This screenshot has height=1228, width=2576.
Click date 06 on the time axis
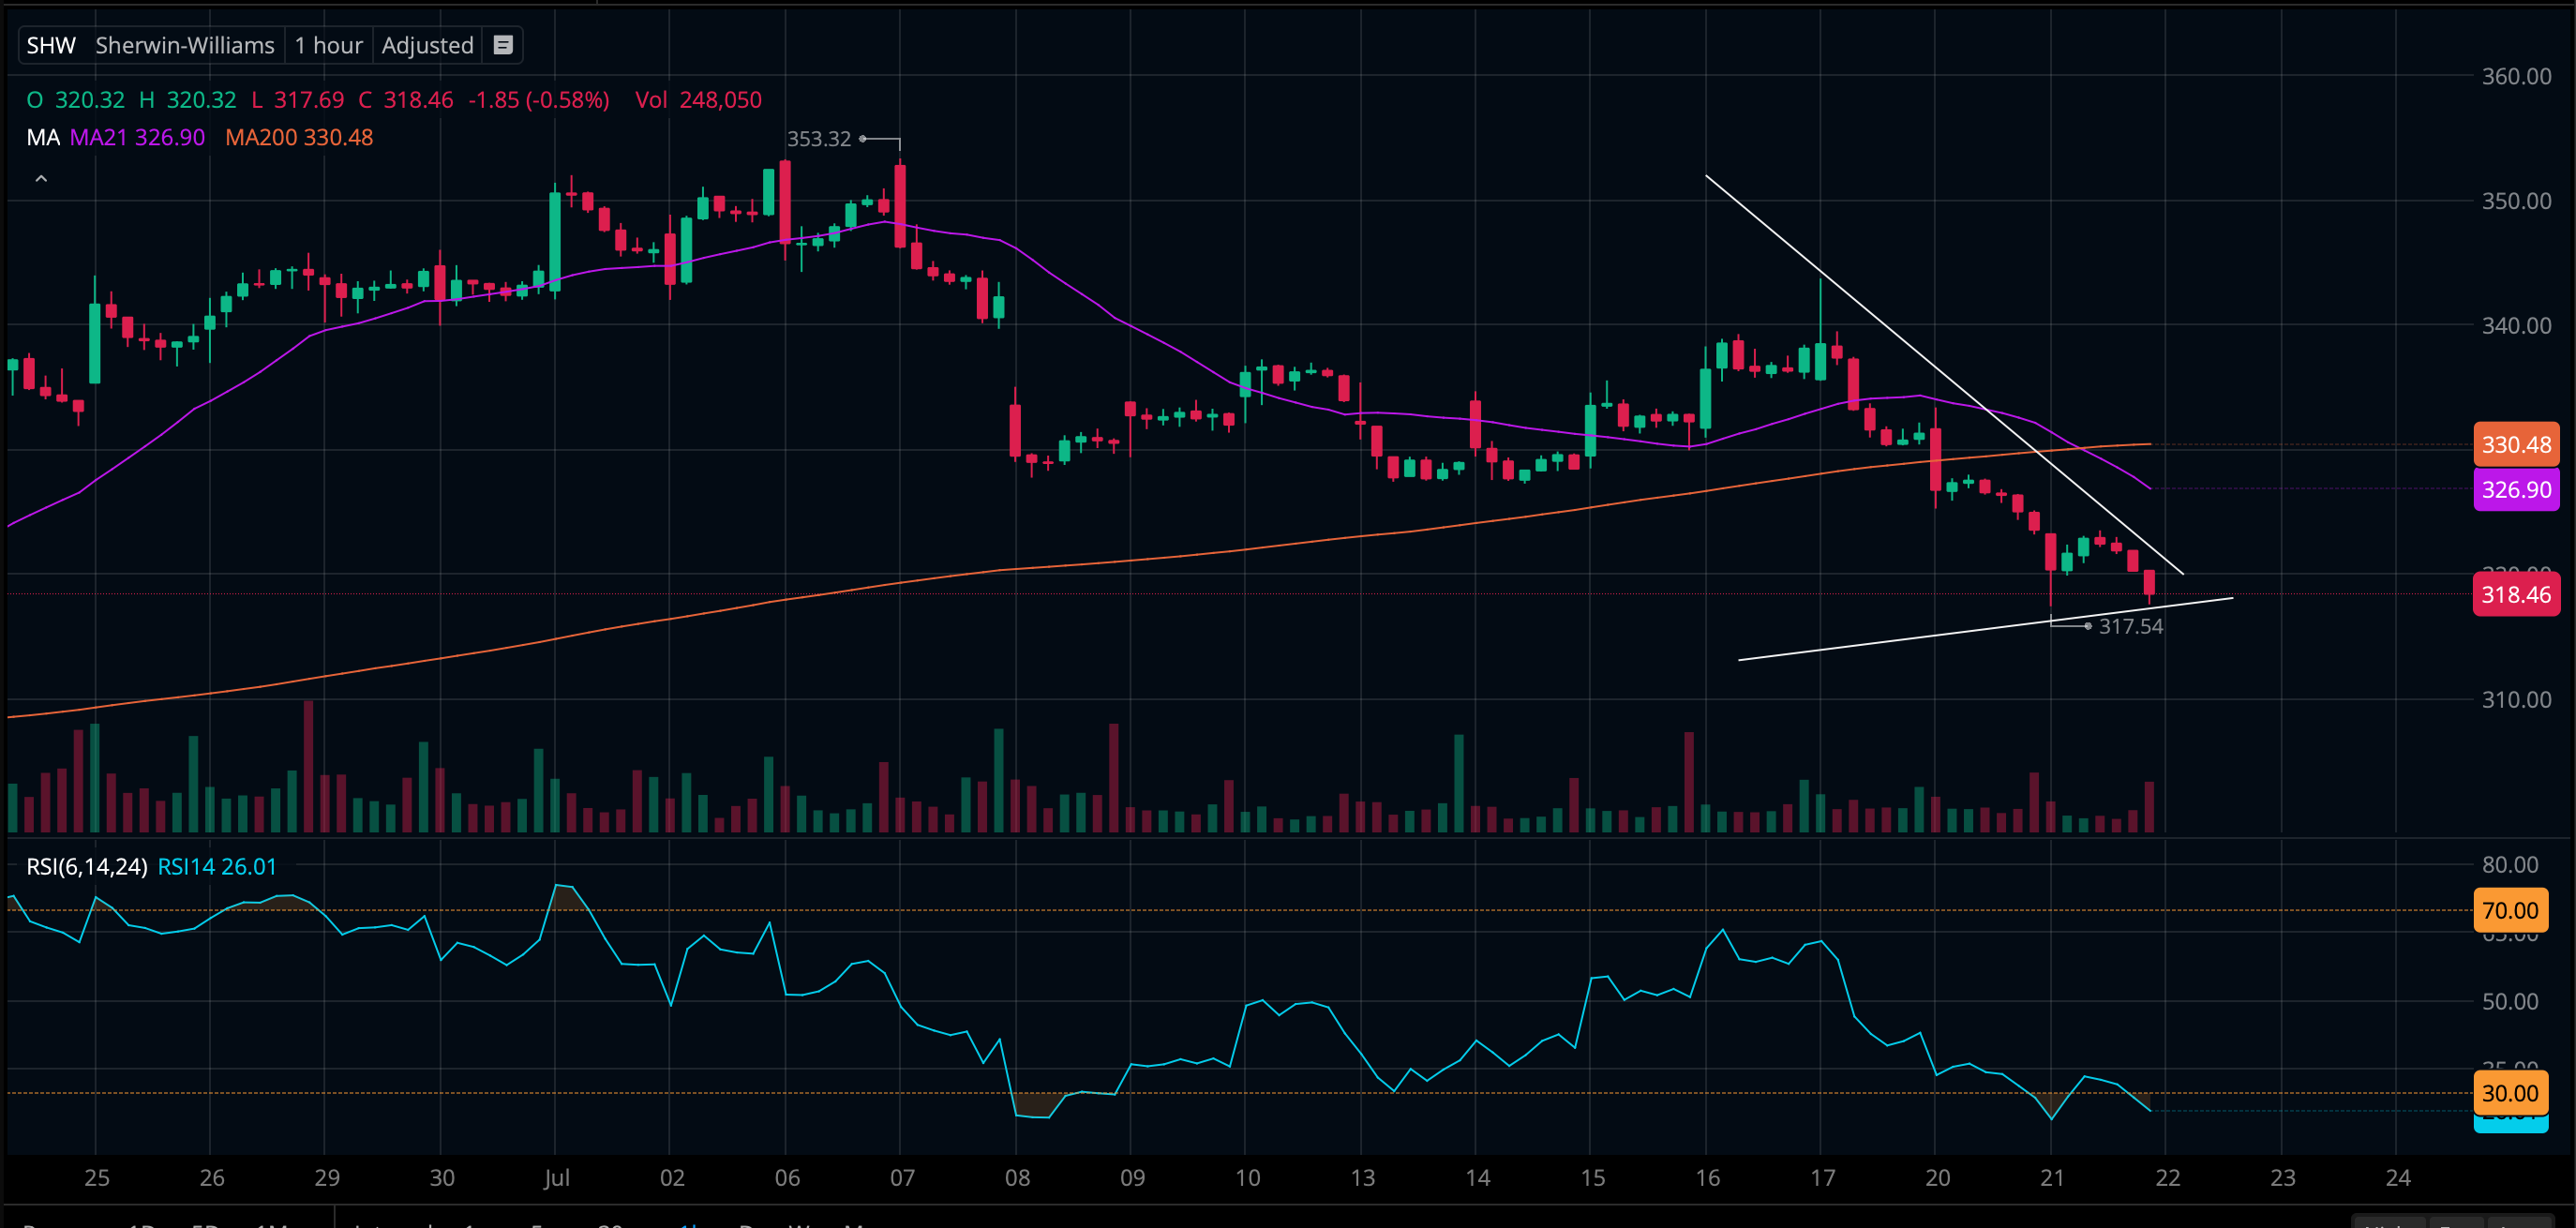(787, 1177)
